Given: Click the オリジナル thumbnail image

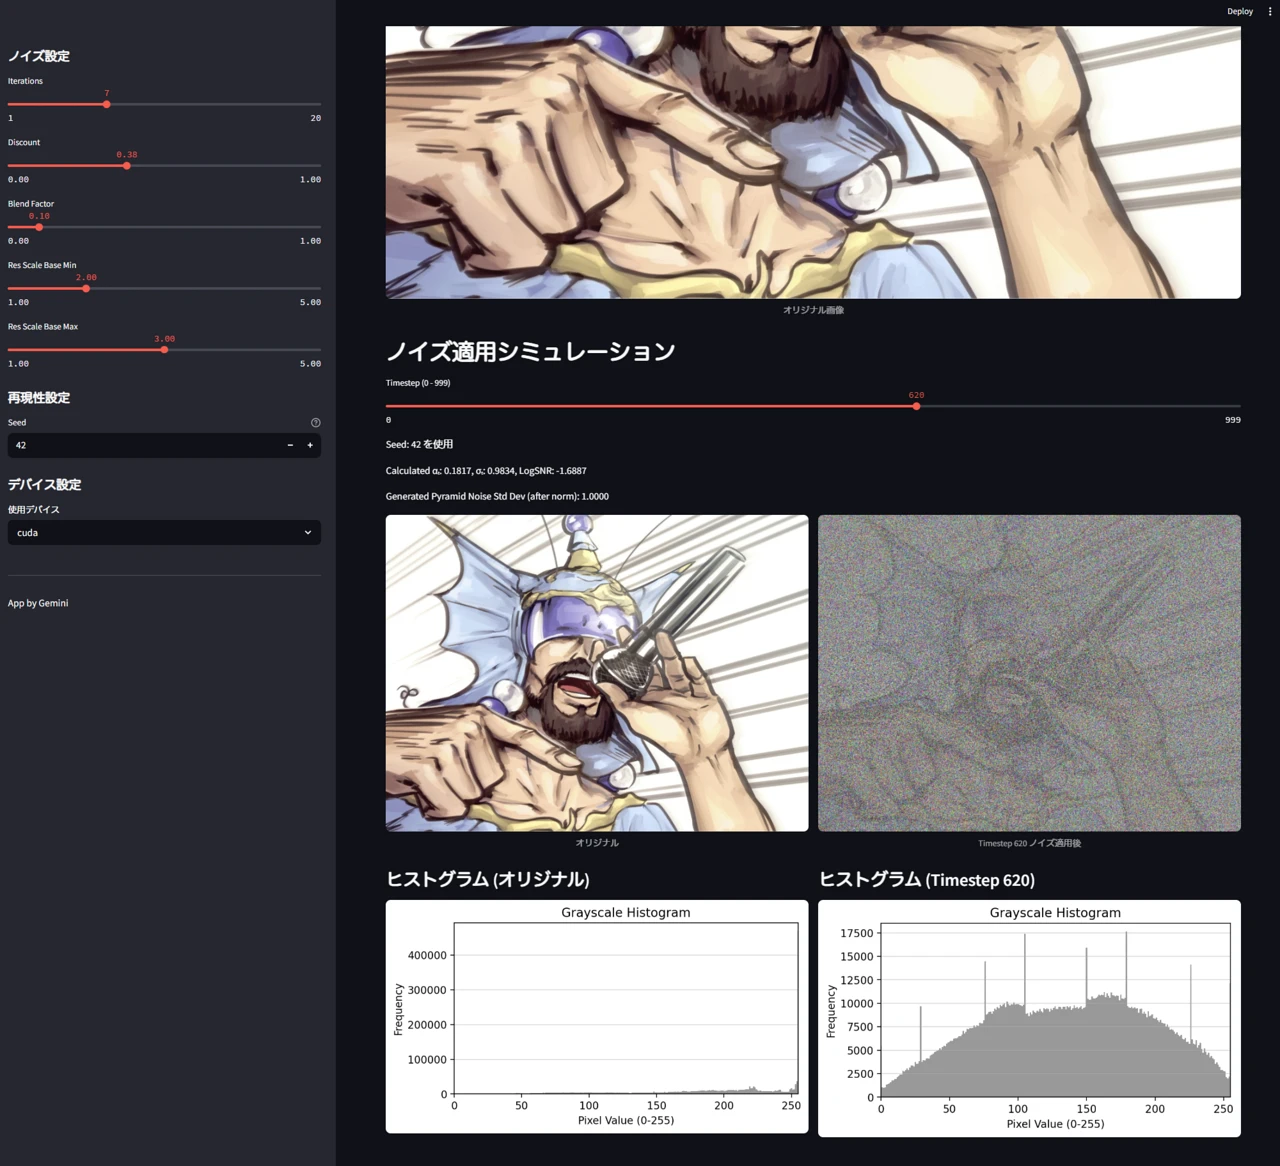Looking at the screenshot, I should pyautogui.click(x=597, y=673).
